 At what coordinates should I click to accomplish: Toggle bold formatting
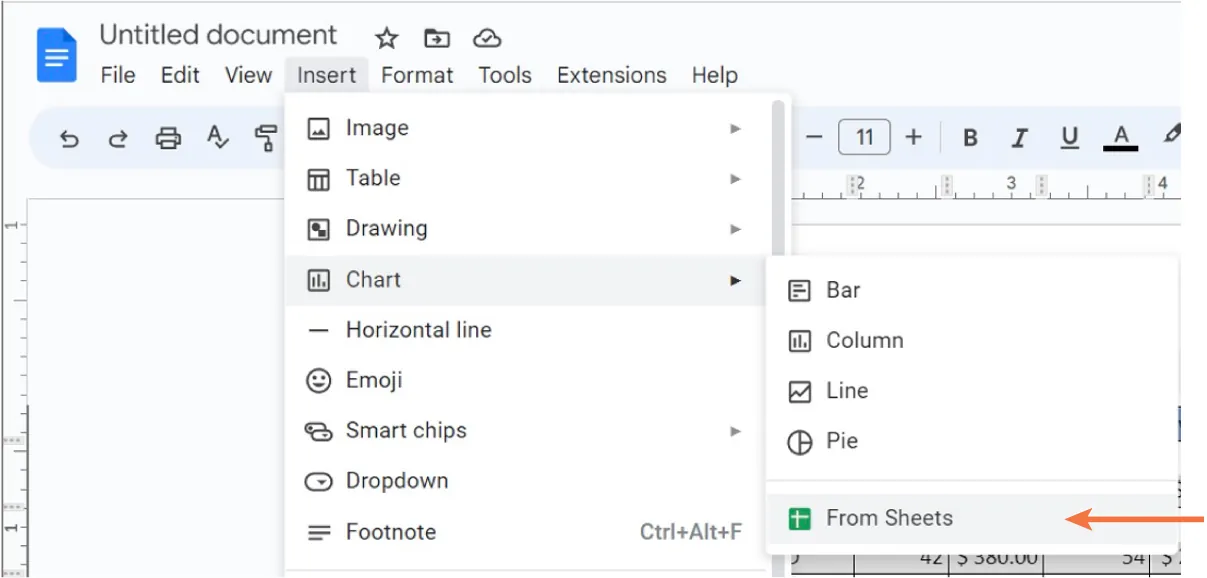(x=969, y=137)
